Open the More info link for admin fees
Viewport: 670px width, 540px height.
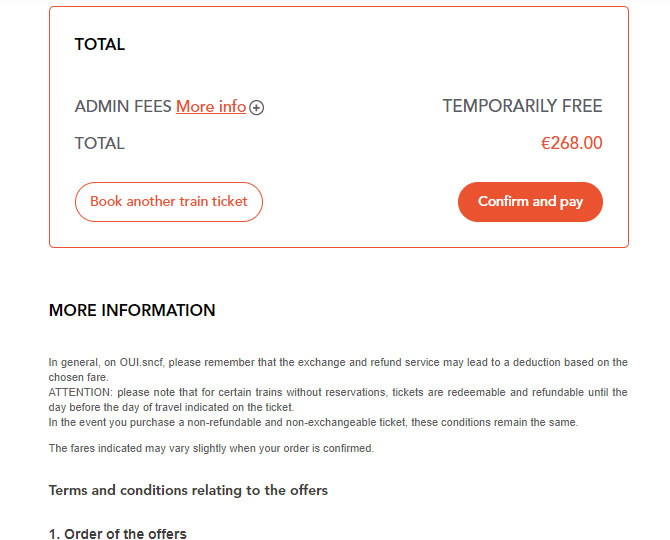coord(211,106)
